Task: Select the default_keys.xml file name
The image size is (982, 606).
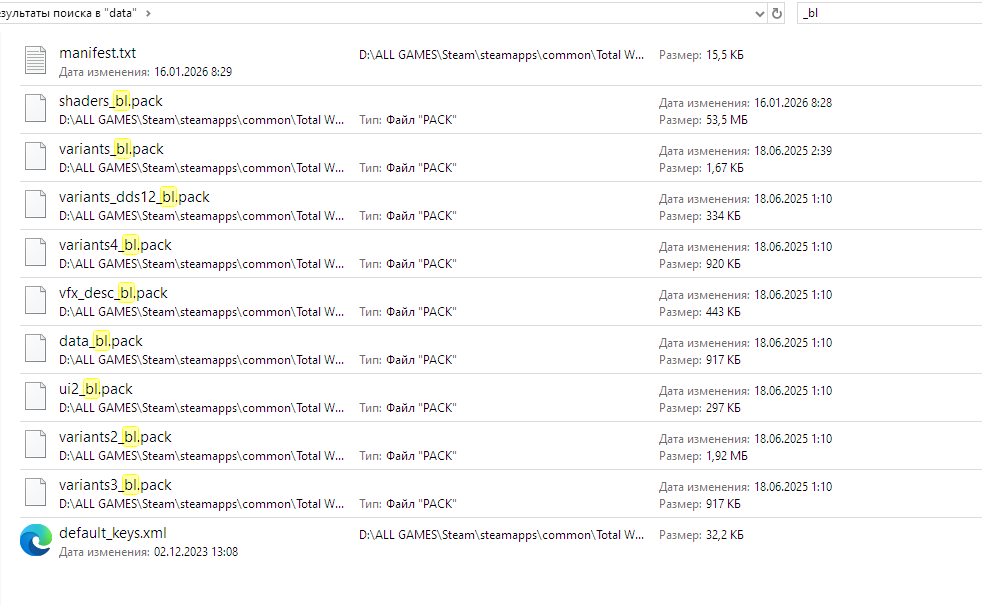Action: point(113,533)
